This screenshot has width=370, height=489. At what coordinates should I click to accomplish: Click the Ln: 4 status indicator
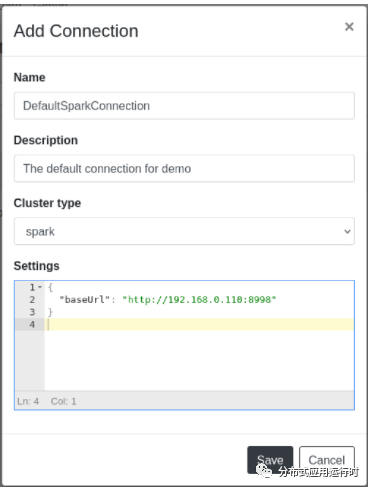[x=28, y=401]
